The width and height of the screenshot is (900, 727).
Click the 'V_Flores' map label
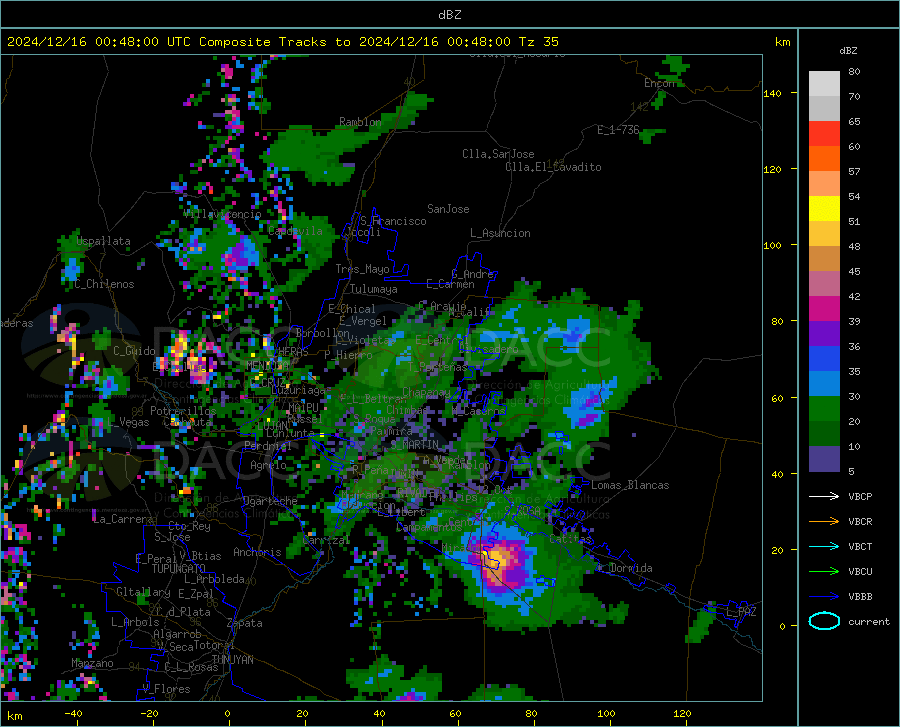click(166, 689)
